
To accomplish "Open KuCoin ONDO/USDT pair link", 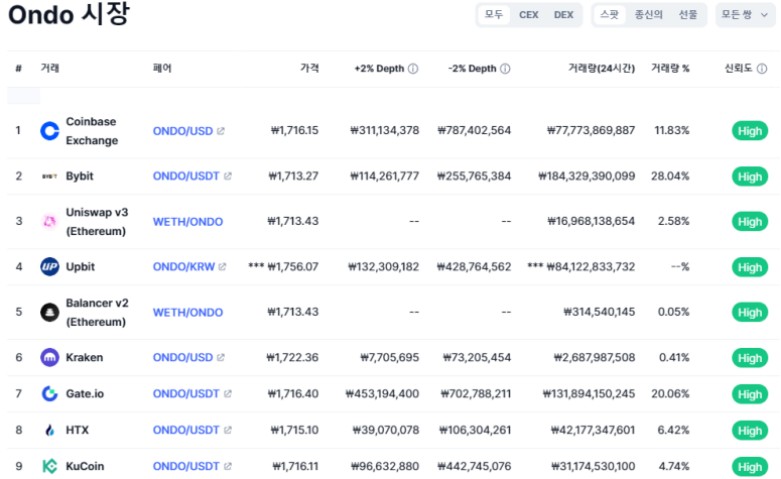I will pos(186,467).
